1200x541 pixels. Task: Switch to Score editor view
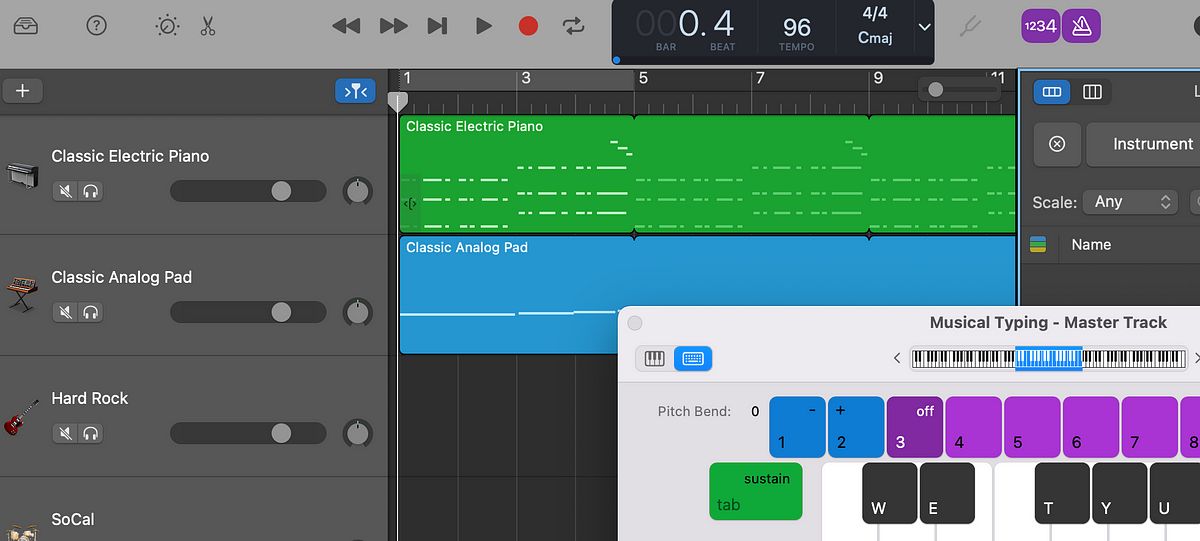tap(1092, 92)
